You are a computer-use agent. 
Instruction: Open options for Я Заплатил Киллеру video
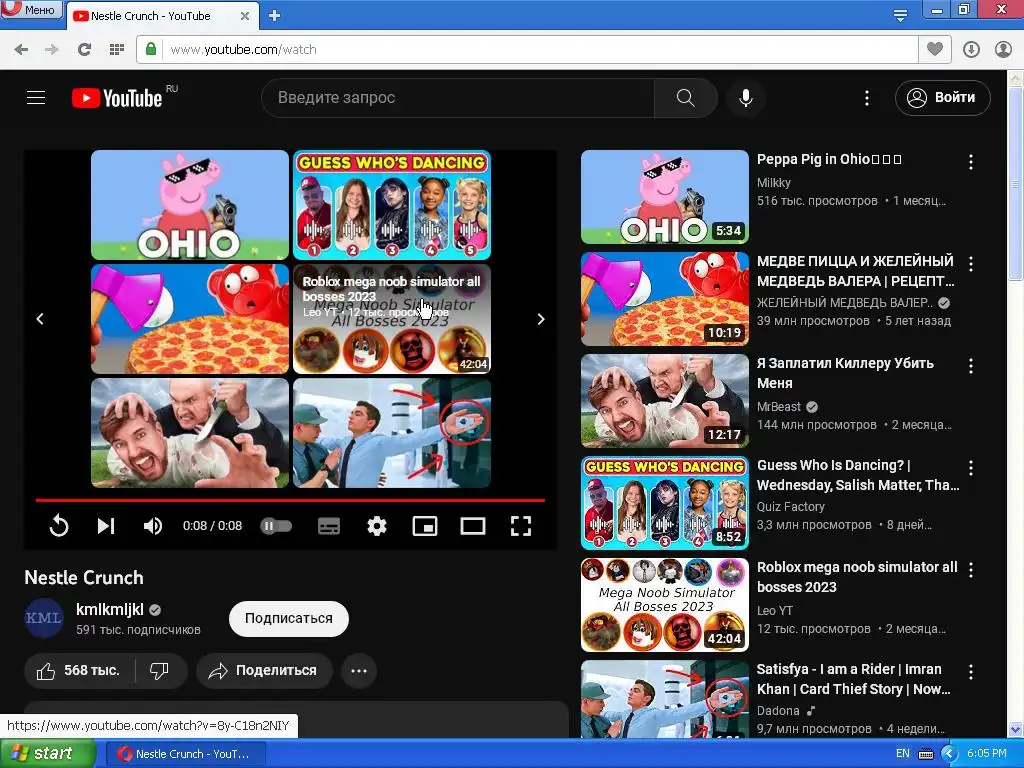[971, 366]
